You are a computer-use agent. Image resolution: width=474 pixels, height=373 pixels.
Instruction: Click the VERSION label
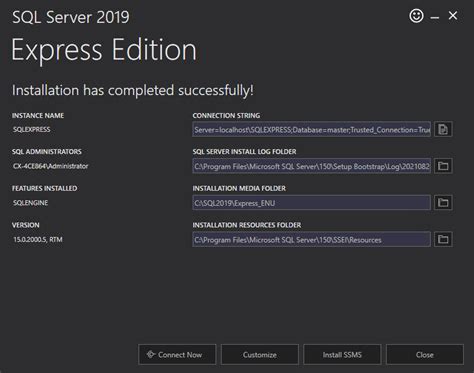coord(26,225)
